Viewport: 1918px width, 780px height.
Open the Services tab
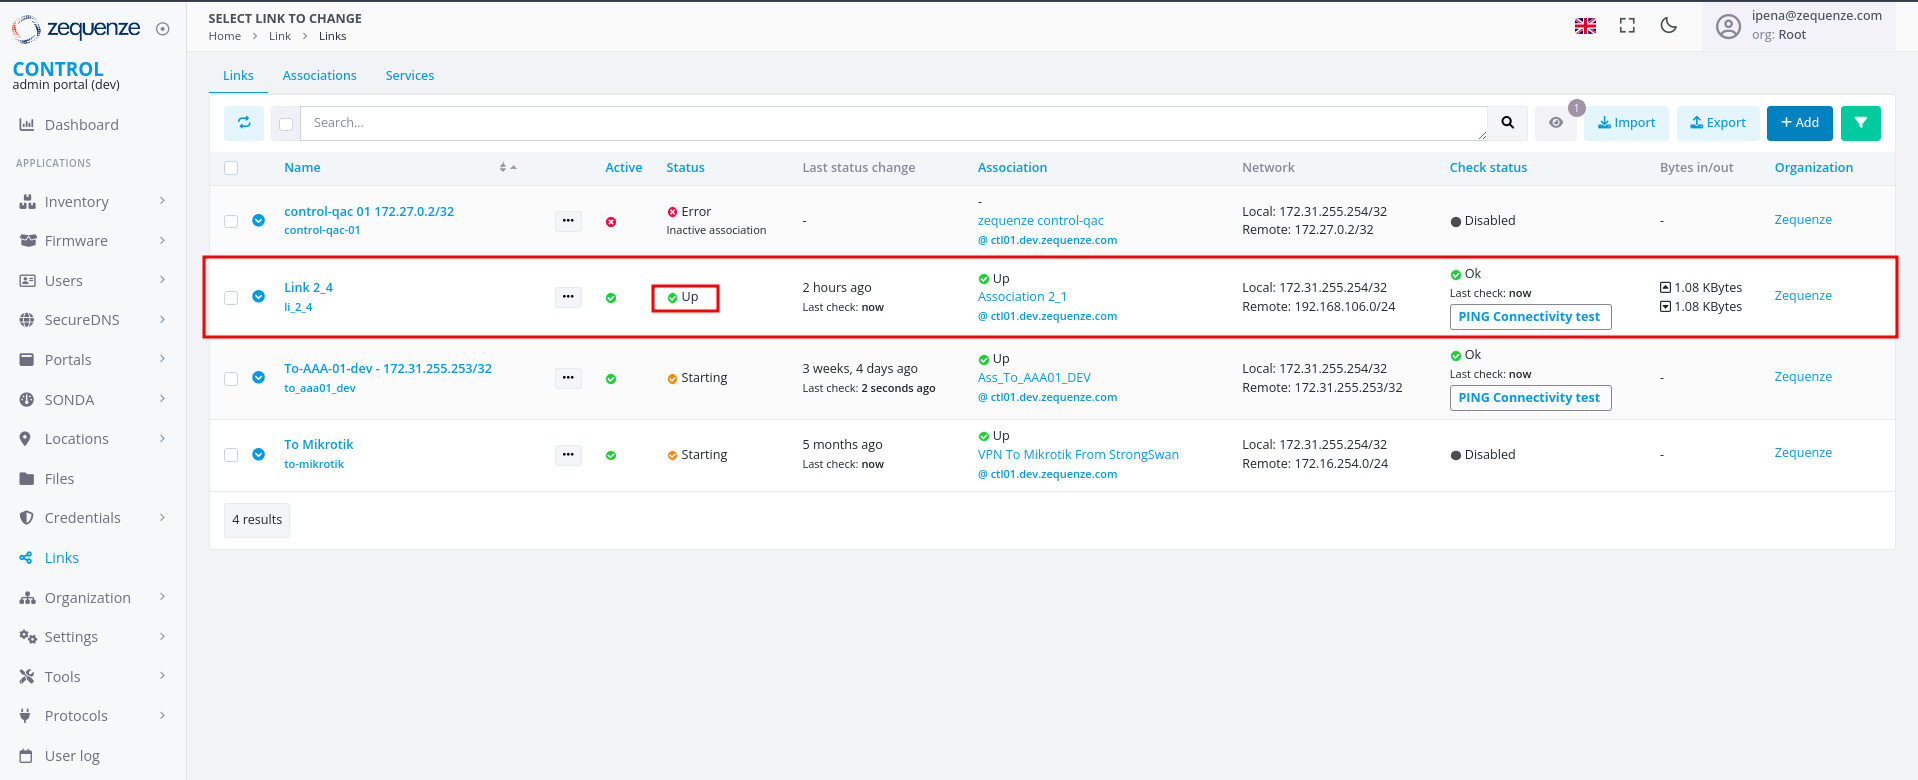(410, 76)
